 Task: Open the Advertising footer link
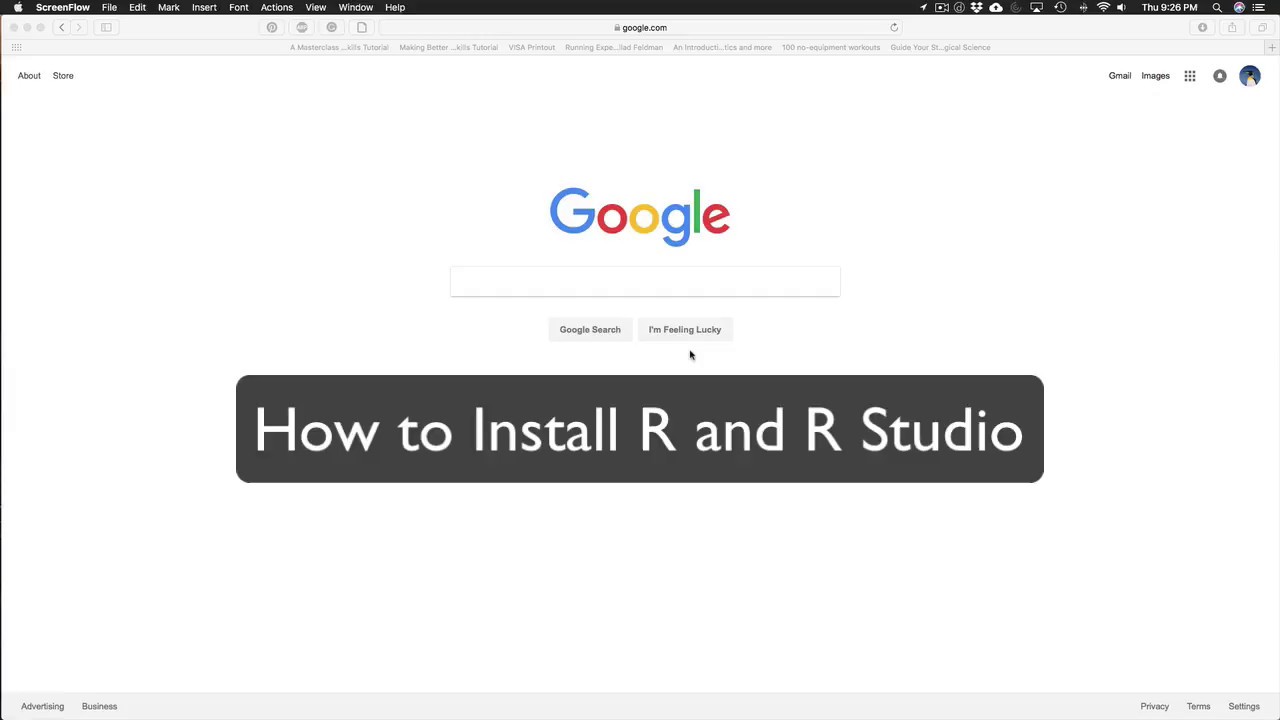[x=42, y=706]
